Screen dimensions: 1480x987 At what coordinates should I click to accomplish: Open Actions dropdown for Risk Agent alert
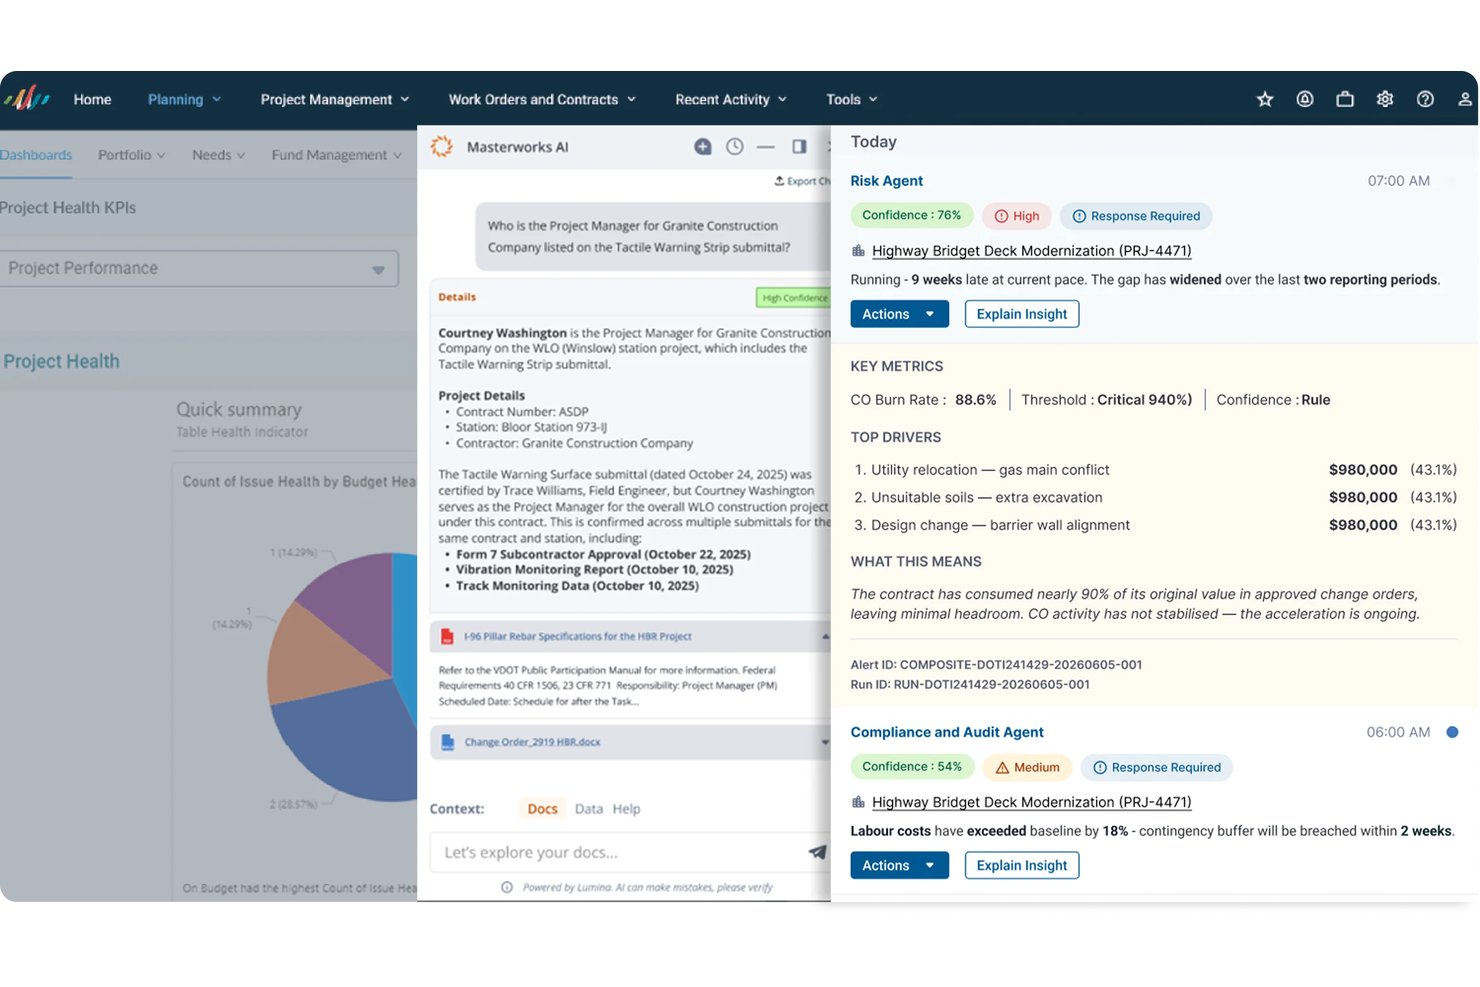point(899,314)
